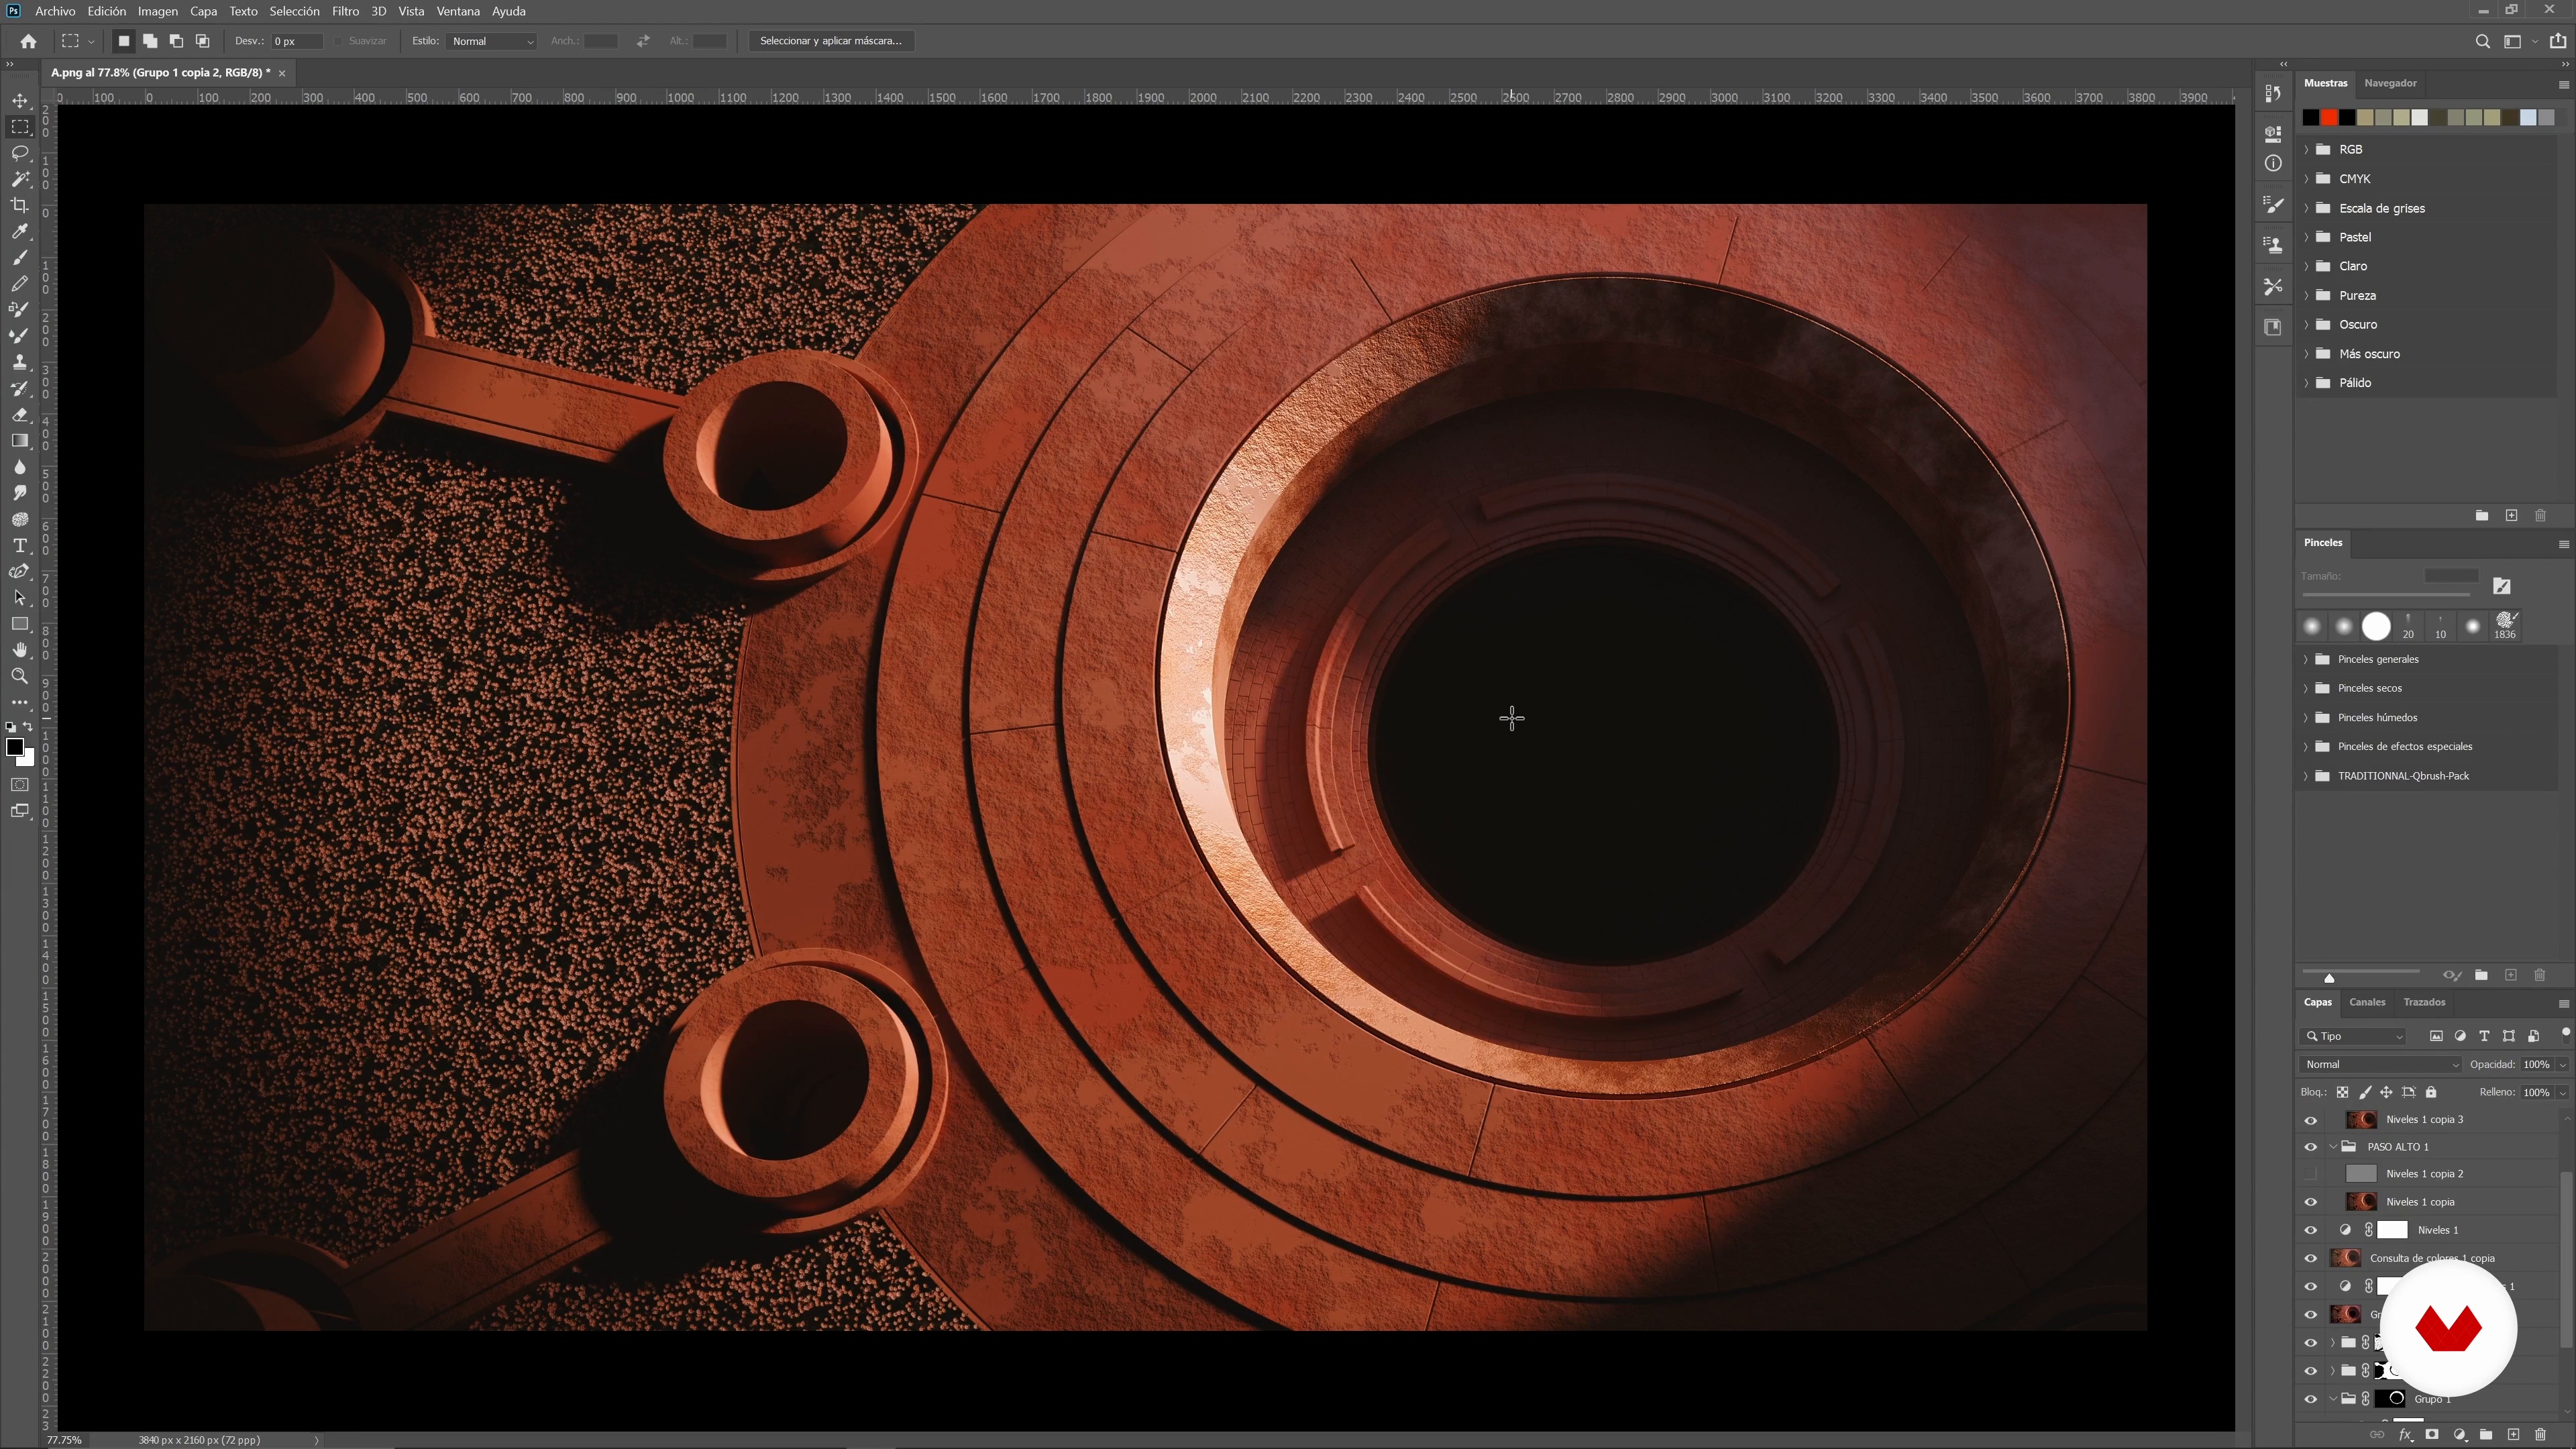Image resolution: width=2576 pixels, height=1449 pixels.
Task: Open the search magnifier in options bar
Action: click(2482, 41)
